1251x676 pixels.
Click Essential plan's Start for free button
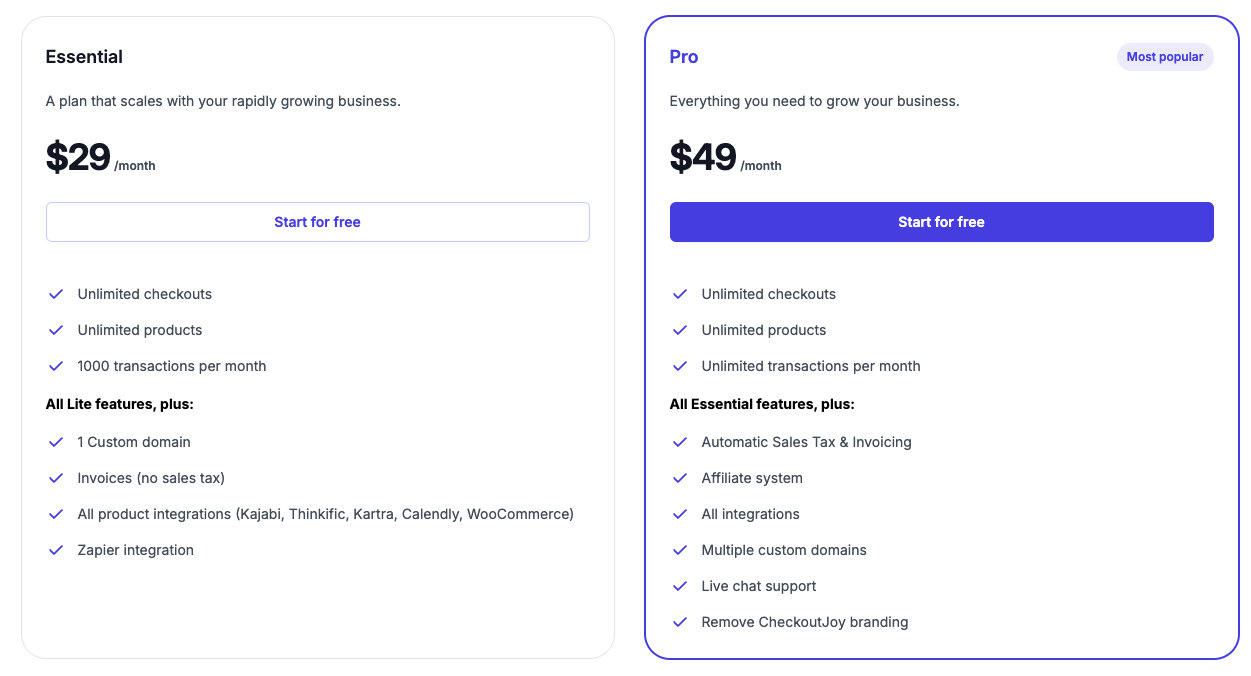tap(317, 222)
